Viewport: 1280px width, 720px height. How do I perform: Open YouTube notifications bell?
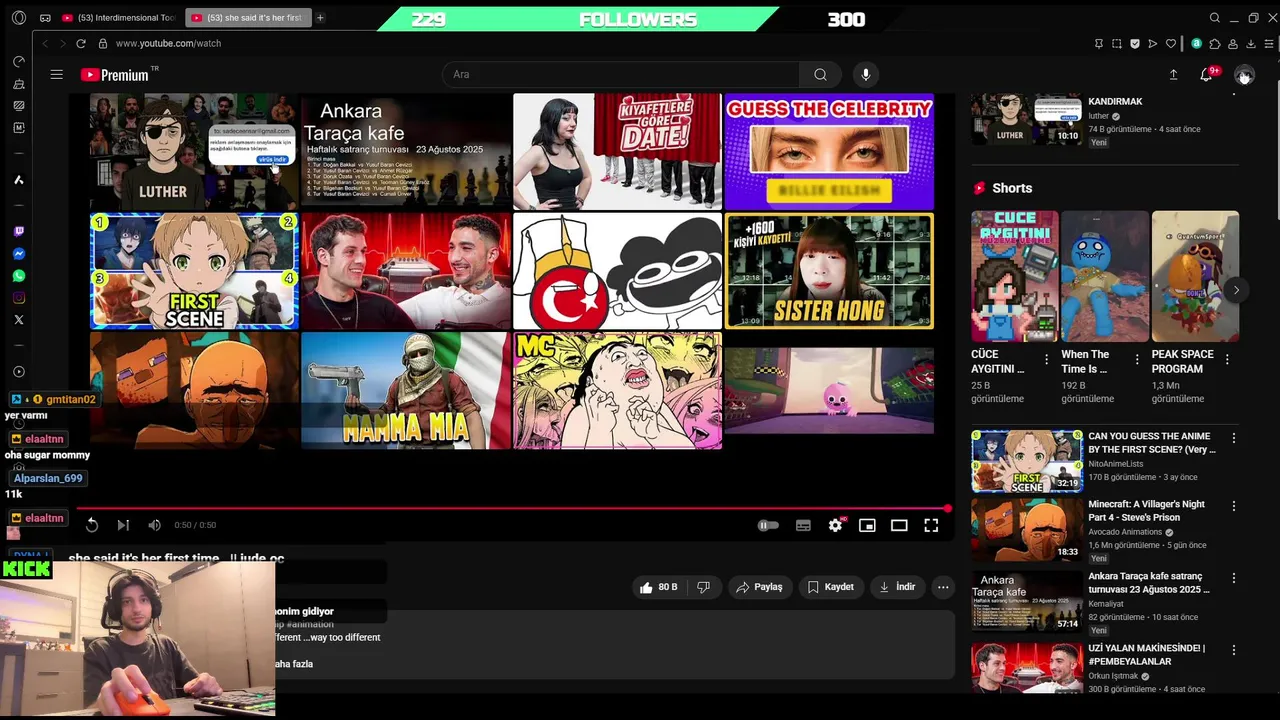pos(1207,75)
